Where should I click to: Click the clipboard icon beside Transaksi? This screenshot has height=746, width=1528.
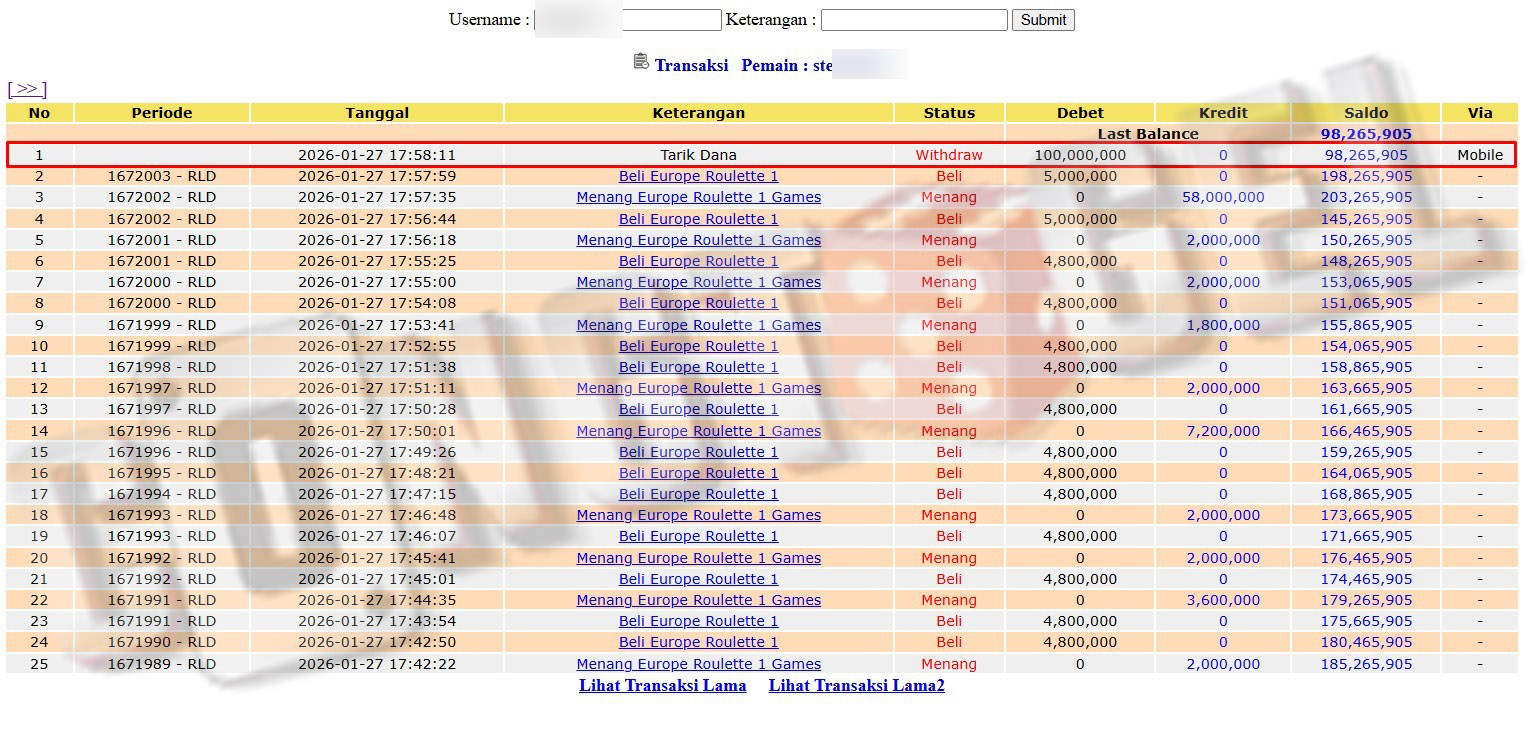click(x=641, y=62)
